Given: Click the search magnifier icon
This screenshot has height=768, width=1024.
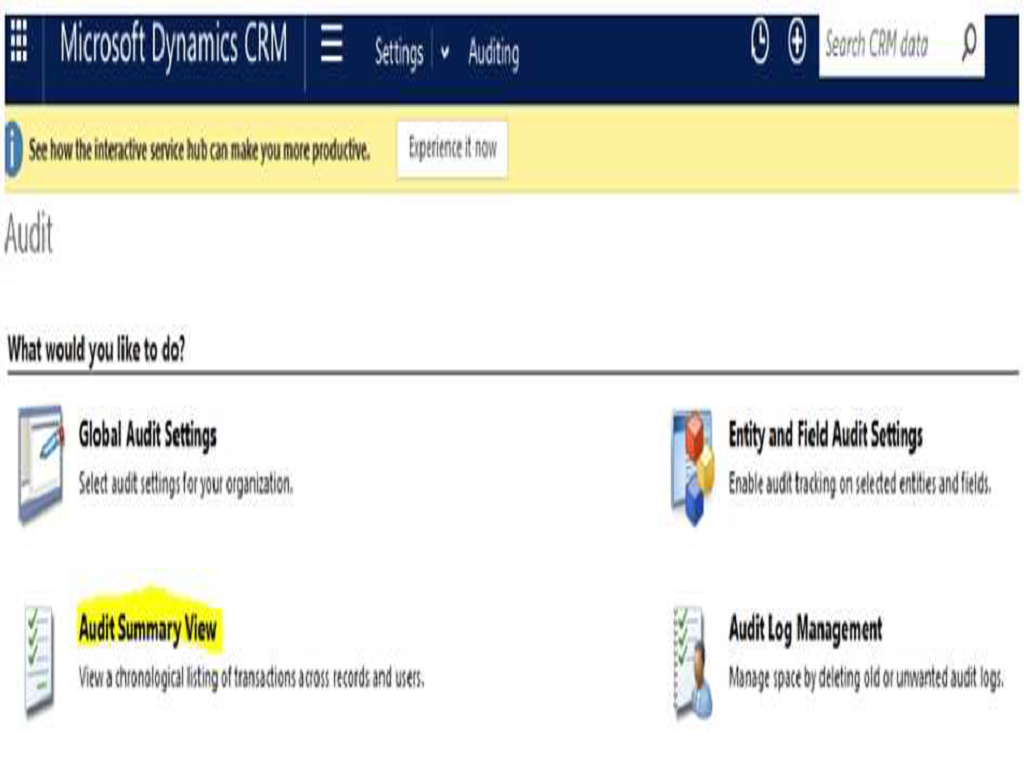Looking at the screenshot, I should pyautogui.click(x=969, y=43).
